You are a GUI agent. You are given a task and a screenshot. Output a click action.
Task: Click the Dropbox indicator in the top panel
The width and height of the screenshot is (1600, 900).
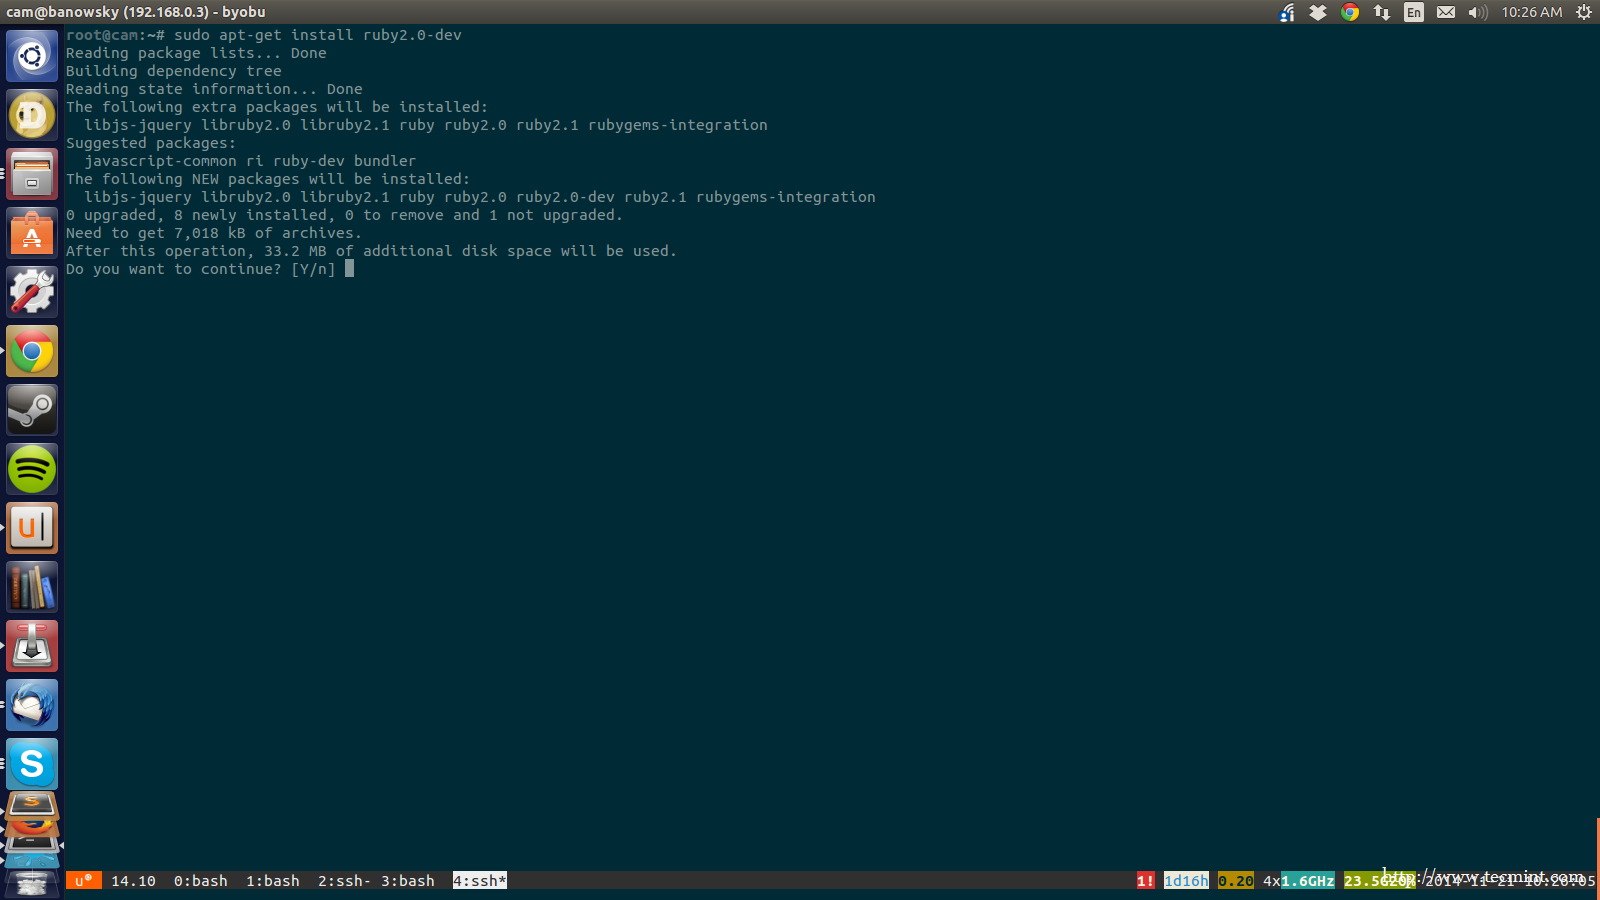[x=1318, y=12]
